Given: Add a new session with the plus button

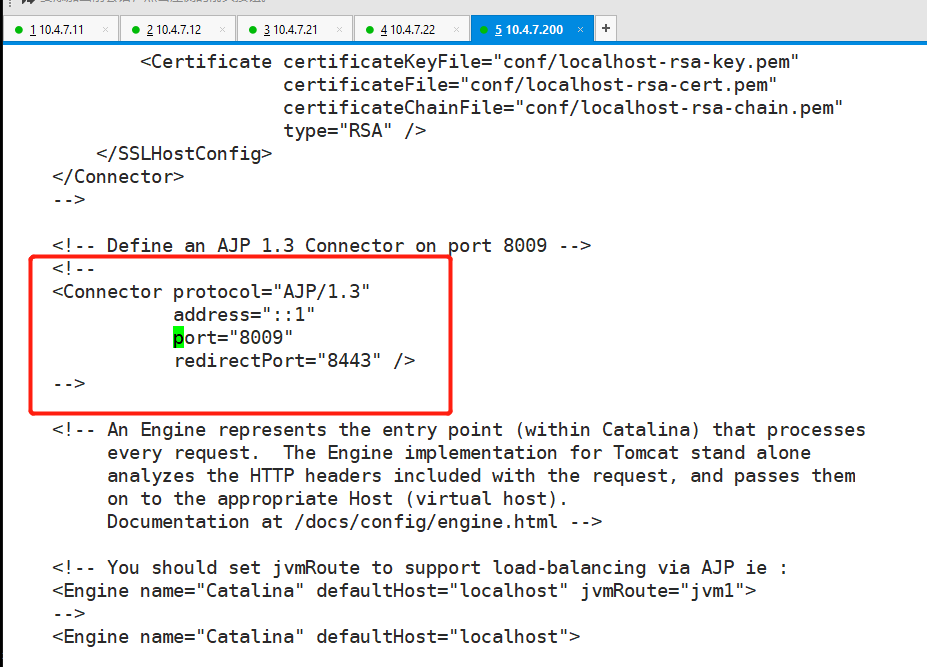Looking at the screenshot, I should point(606,29).
